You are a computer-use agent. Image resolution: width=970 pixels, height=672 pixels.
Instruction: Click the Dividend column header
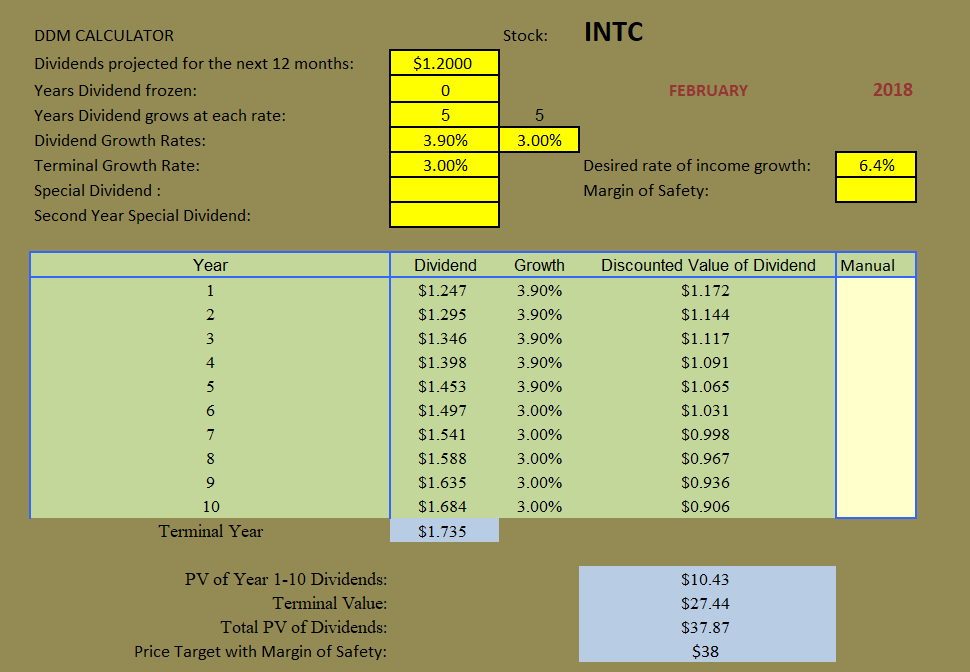(x=445, y=265)
